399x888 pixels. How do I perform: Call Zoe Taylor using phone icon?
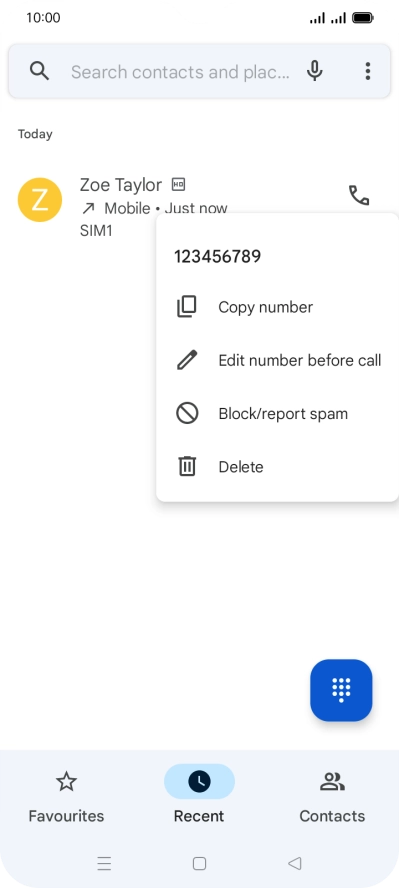pos(358,196)
